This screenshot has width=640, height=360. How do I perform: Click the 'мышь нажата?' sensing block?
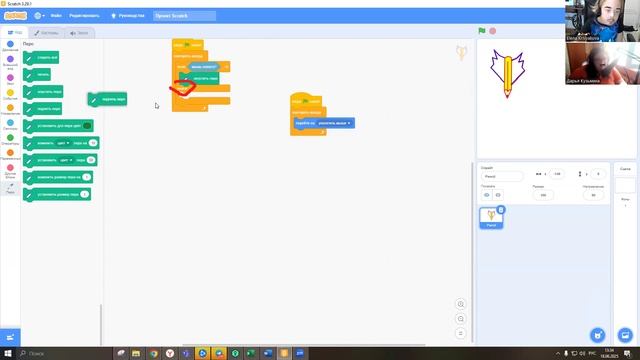tap(204, 67)
